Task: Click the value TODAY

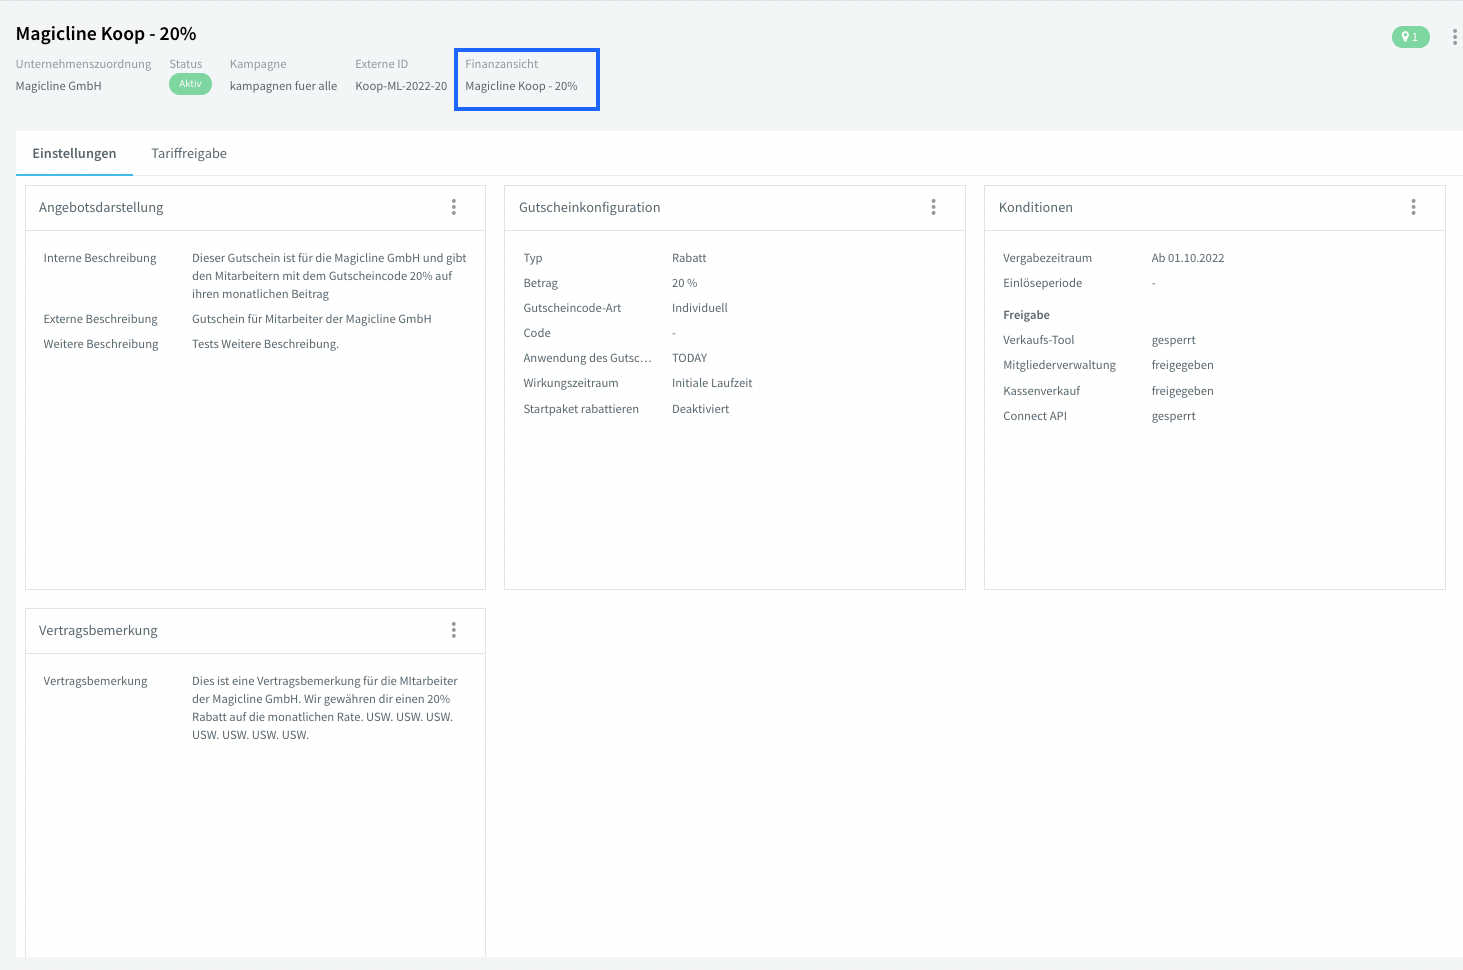Action: click(690, 358)
